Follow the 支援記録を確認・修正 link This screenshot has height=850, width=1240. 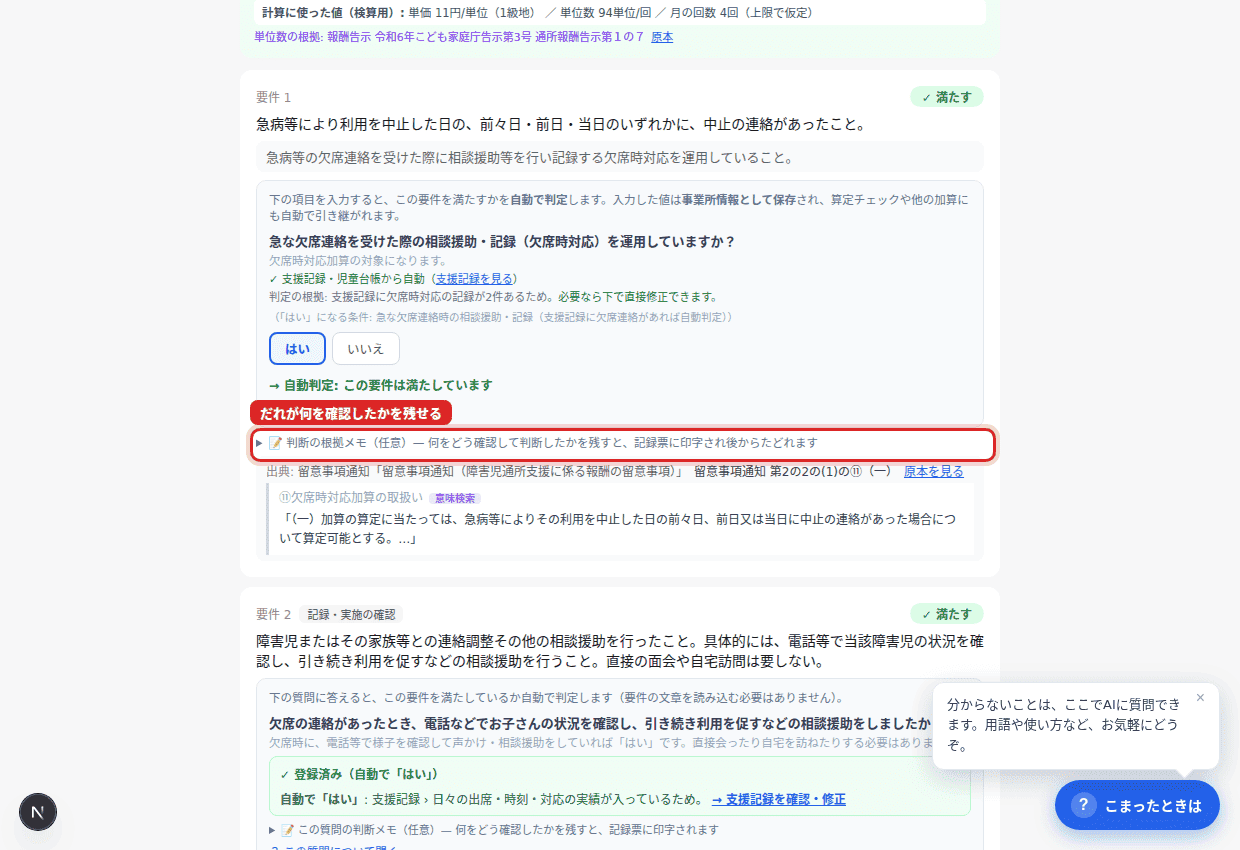point(779,799)
